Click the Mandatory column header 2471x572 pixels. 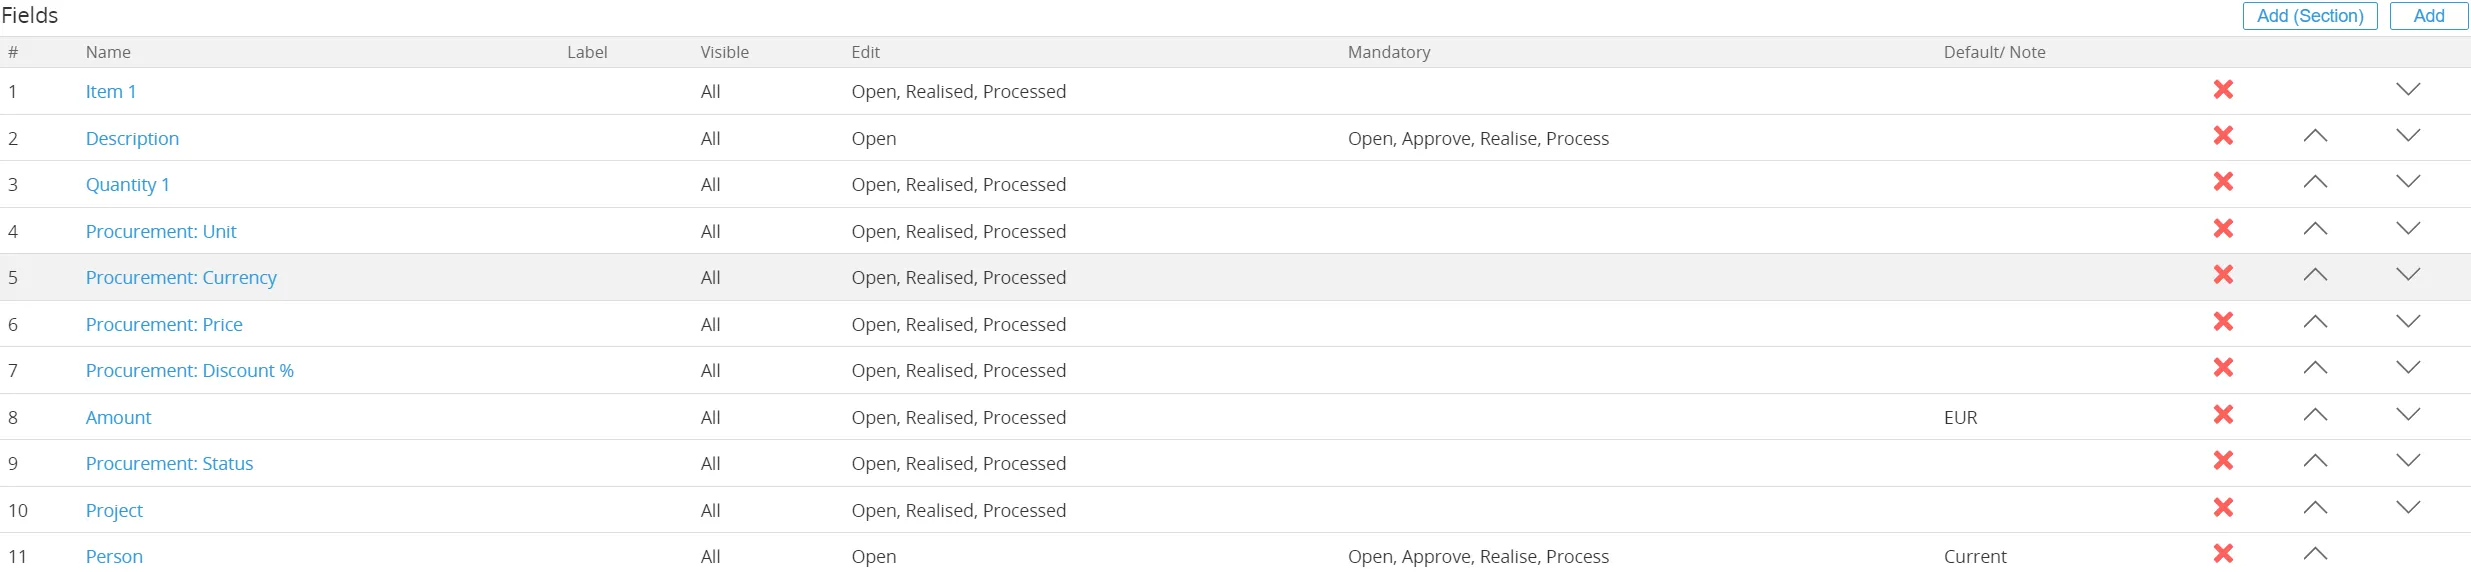tap(1389, 52)
